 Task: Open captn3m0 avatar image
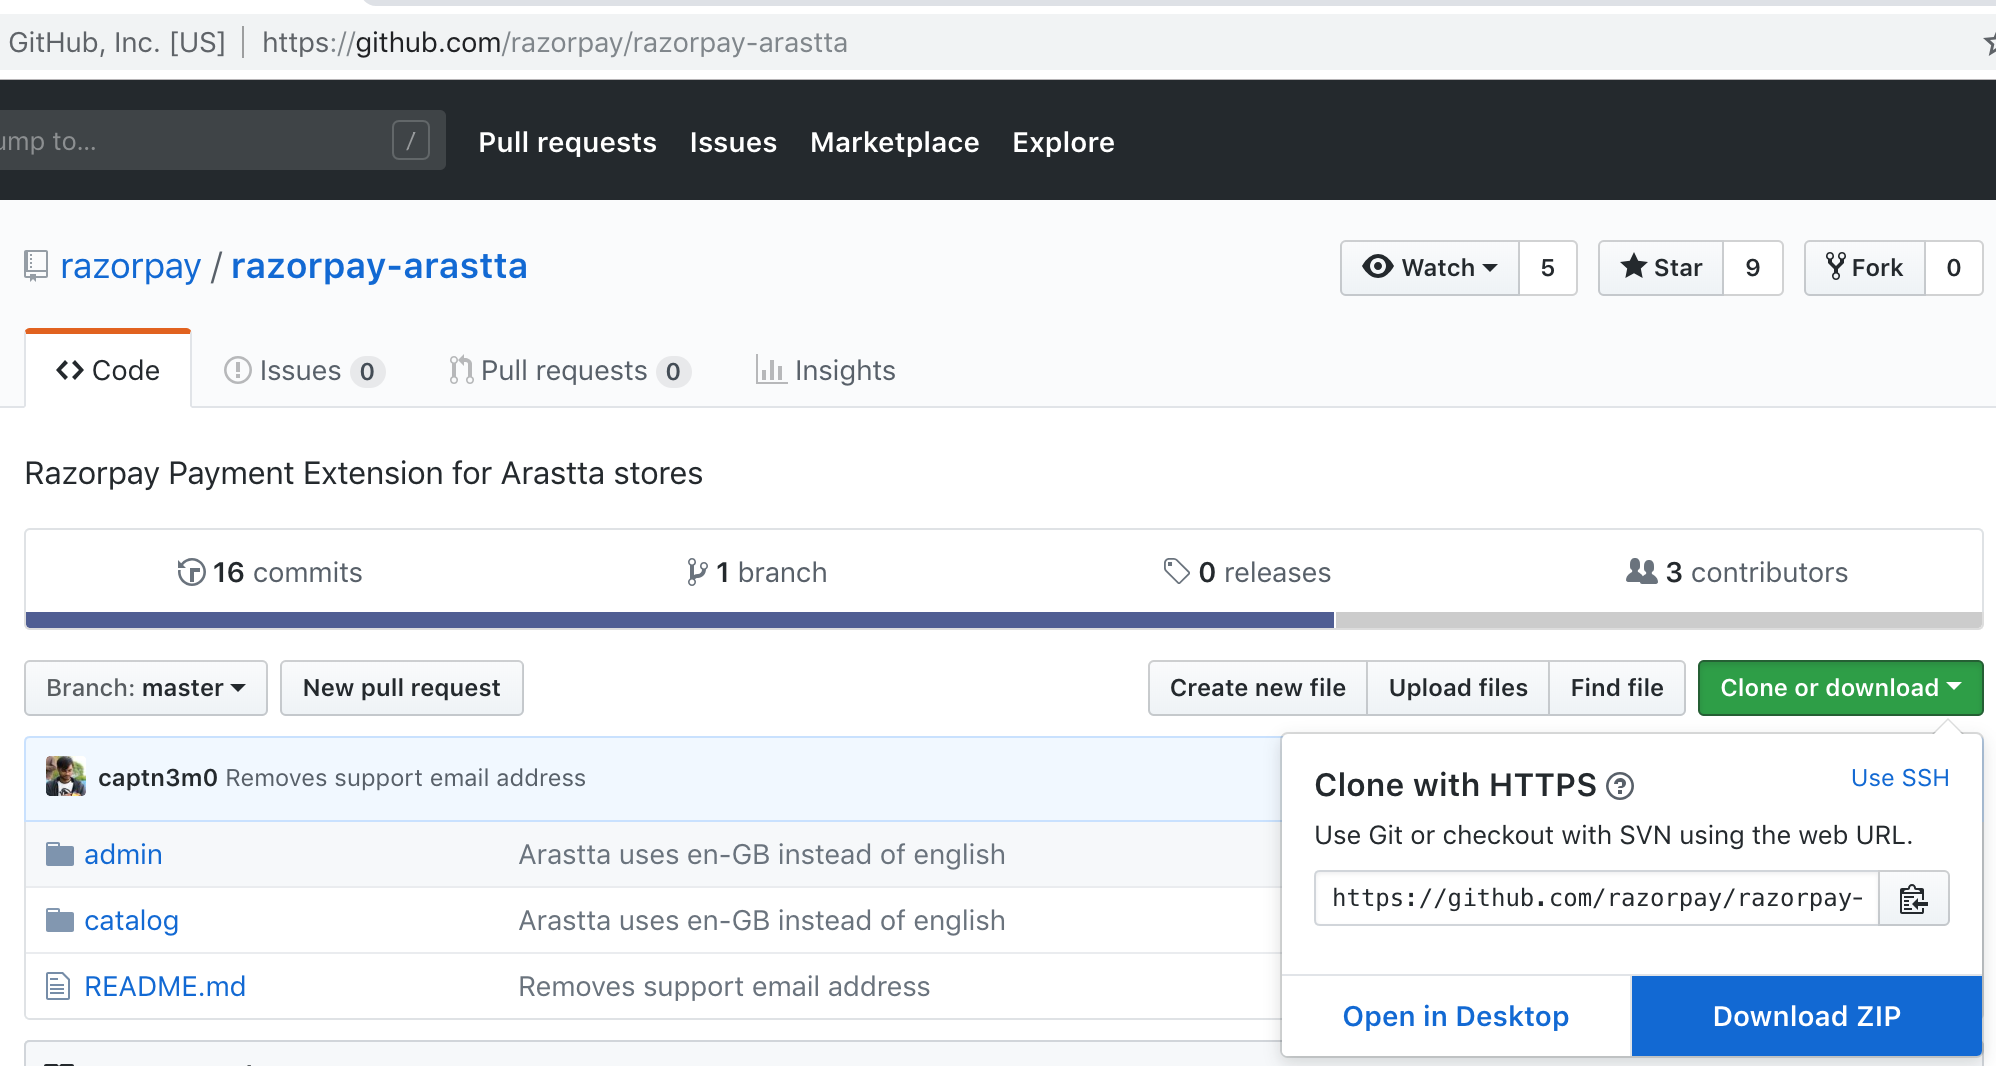[66, 777]
